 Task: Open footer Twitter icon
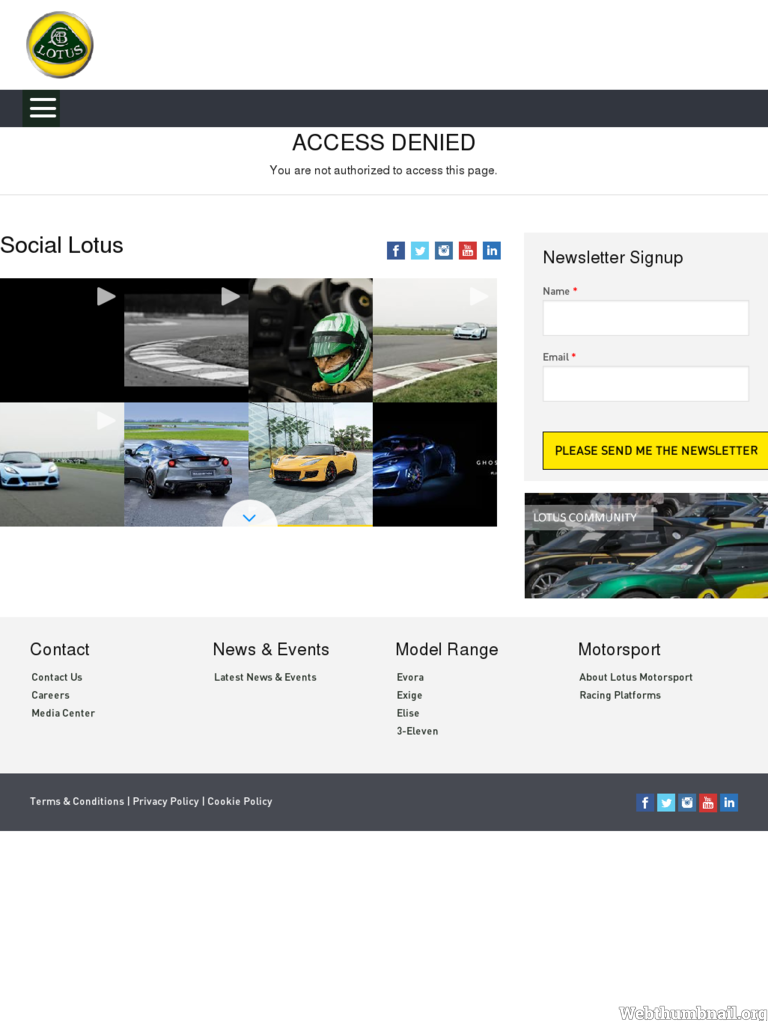666,802
